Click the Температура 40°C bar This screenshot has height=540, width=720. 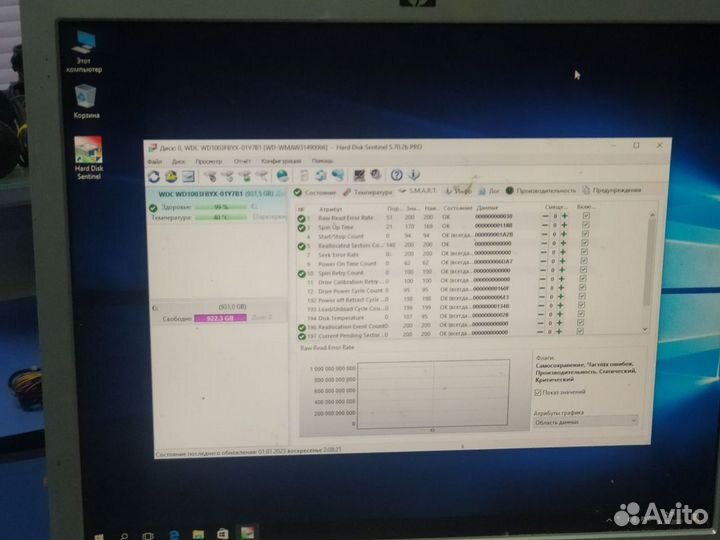pyautogui.click(x=221, y=217)
